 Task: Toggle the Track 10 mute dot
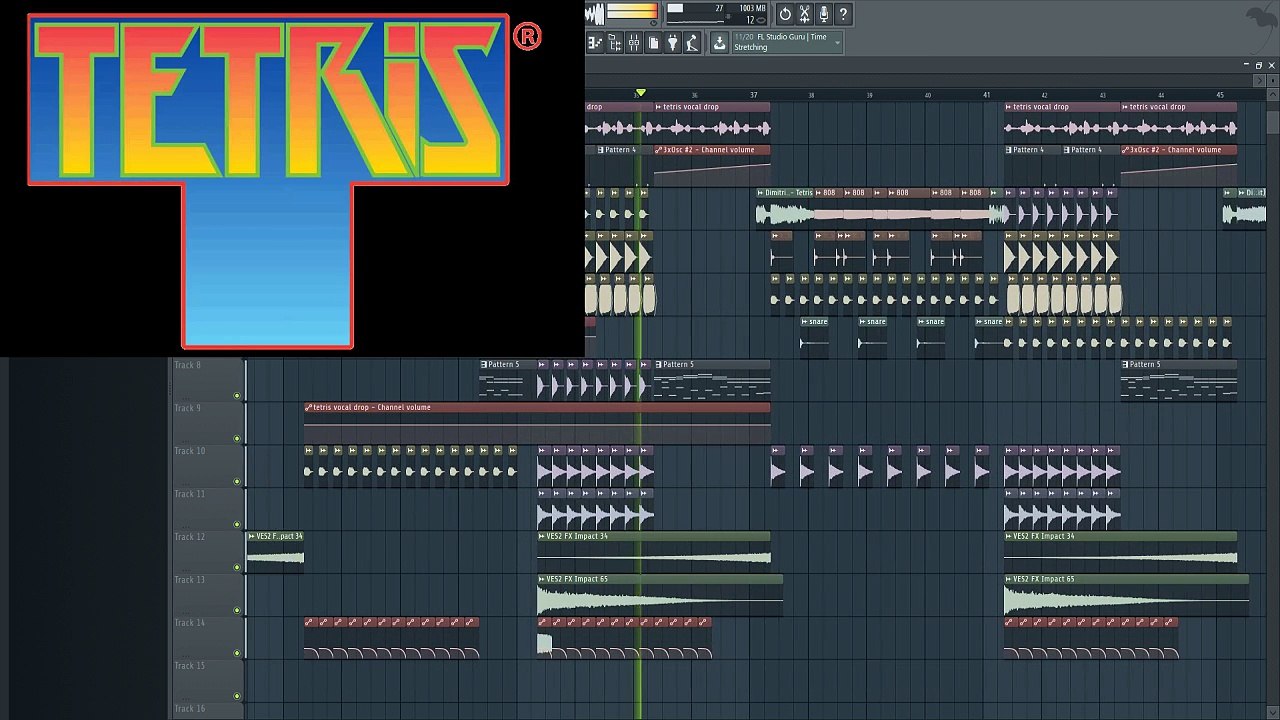[x=237, y=482]
